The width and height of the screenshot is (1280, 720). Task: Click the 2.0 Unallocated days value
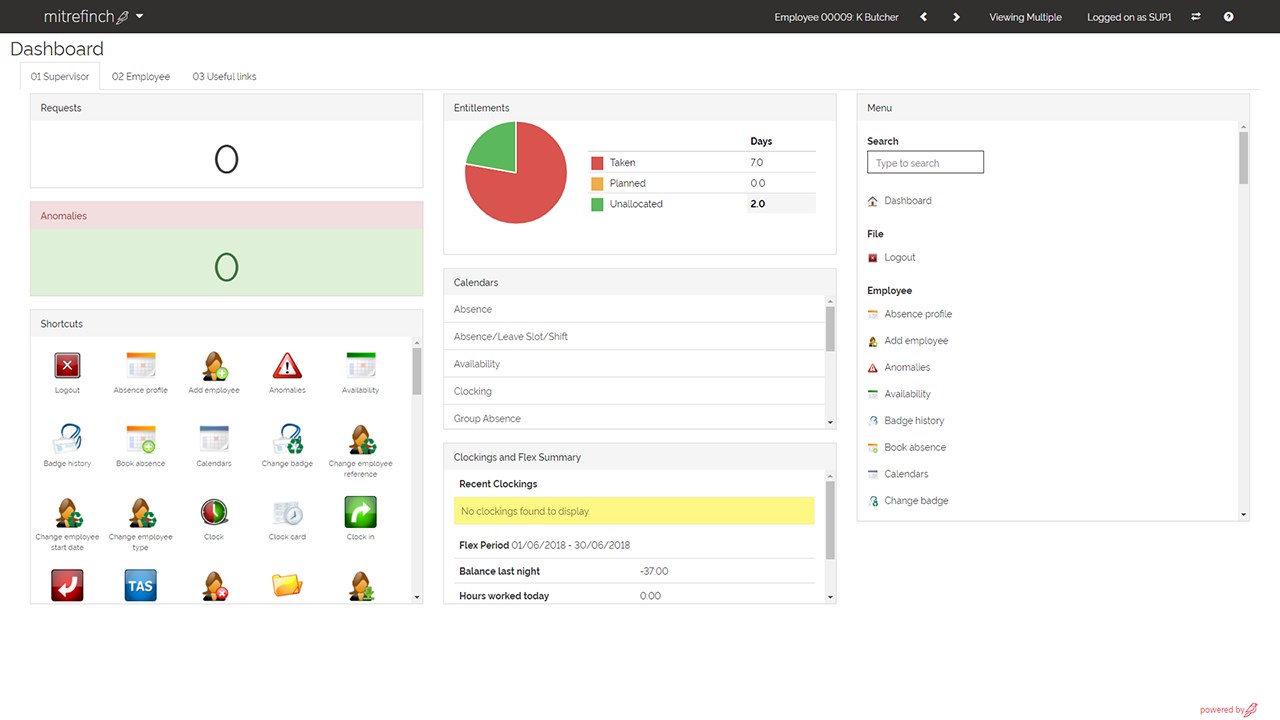coord(758,204)
